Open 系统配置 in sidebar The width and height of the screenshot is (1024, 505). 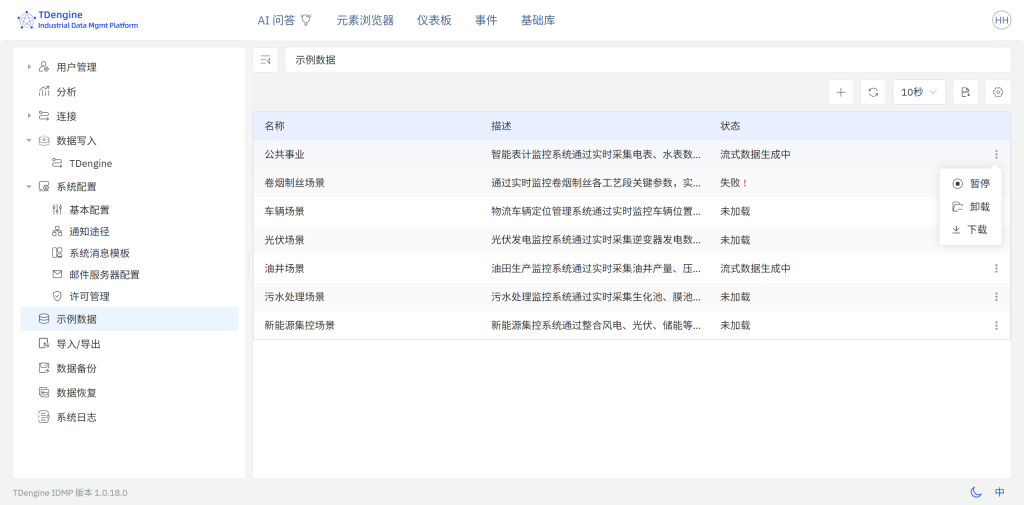point(76,187)
